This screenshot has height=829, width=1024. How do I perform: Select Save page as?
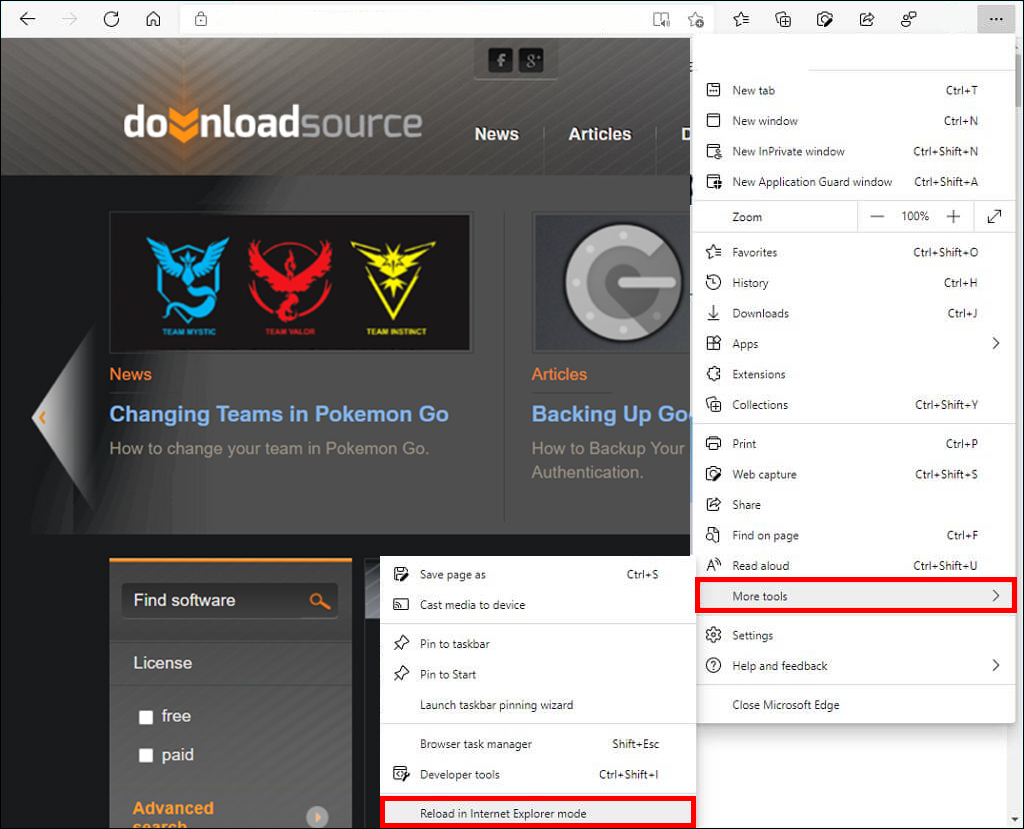coord(538,575)
